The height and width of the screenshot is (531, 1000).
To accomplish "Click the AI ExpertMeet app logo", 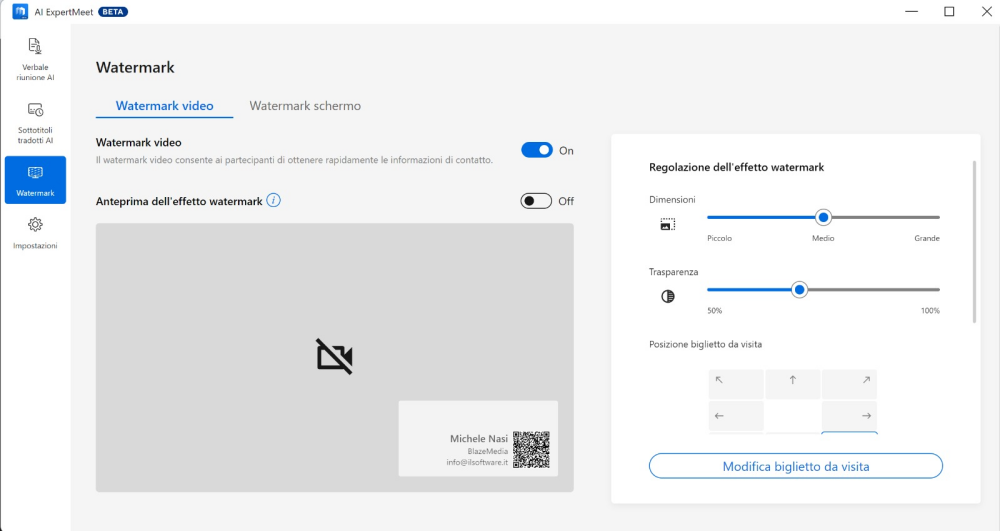I will (20, 11).
